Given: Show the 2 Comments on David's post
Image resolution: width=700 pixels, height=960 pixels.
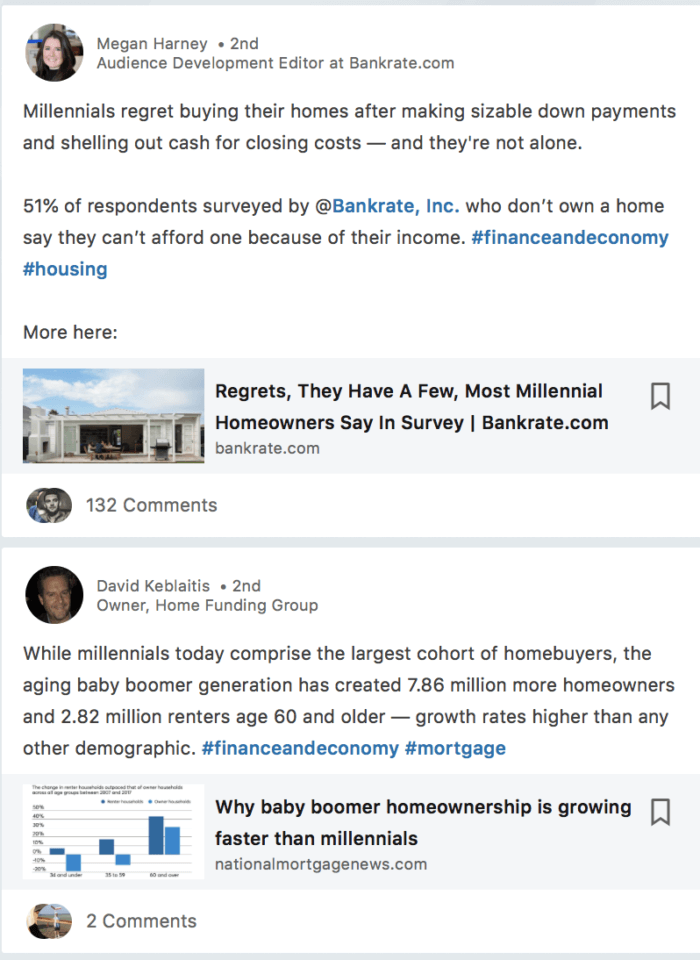Looking at the screenshot, I should coord(141,921).
